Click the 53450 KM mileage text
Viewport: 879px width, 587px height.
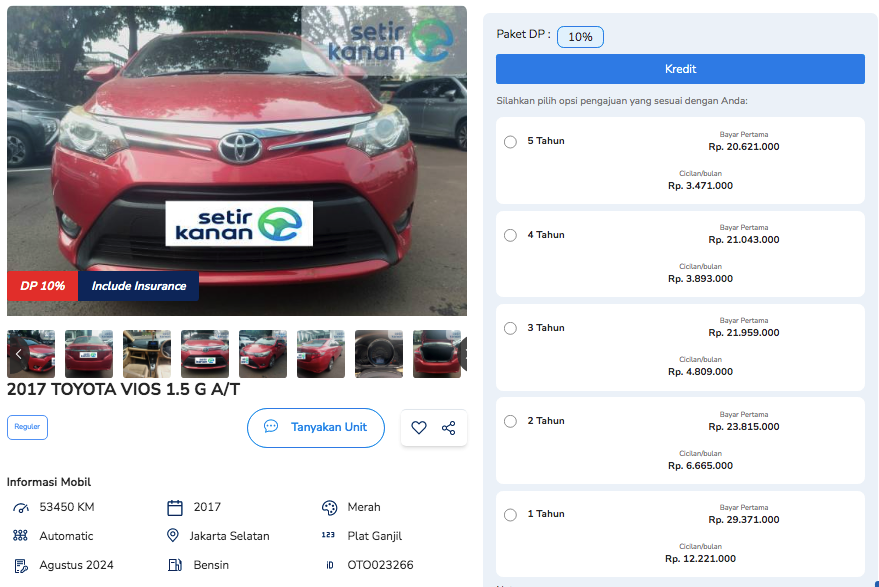(67, 507)
